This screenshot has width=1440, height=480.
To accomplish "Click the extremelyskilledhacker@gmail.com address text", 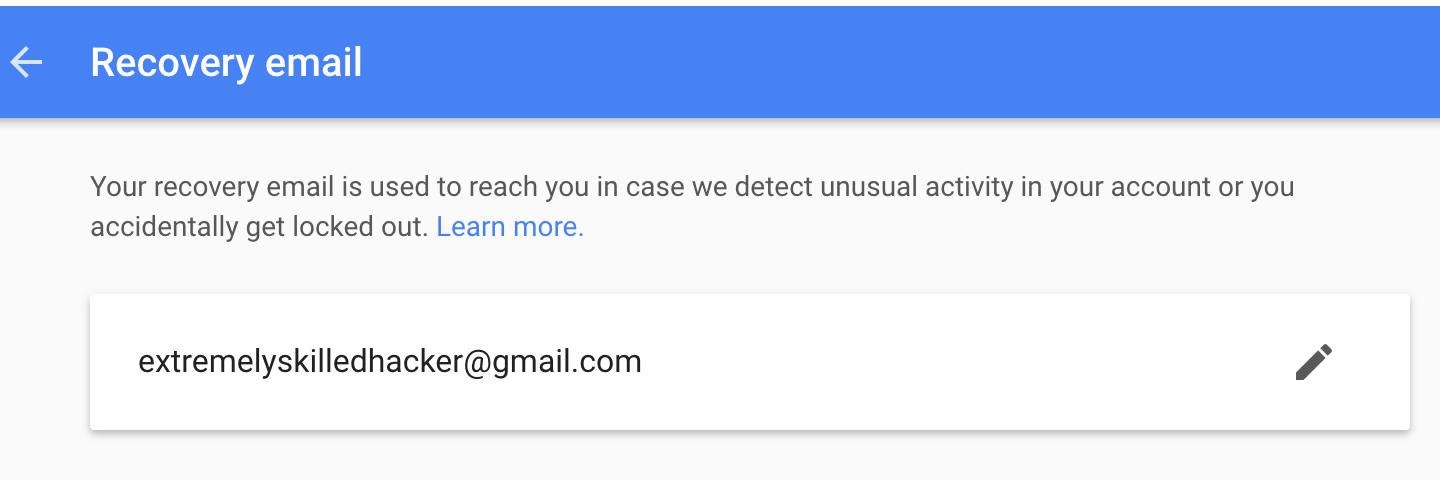I will (x=390, y=361).
